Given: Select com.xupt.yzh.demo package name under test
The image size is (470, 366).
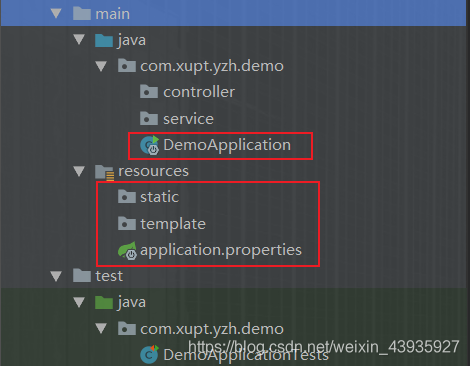Looking at the screenshot, I should [212, 329].
